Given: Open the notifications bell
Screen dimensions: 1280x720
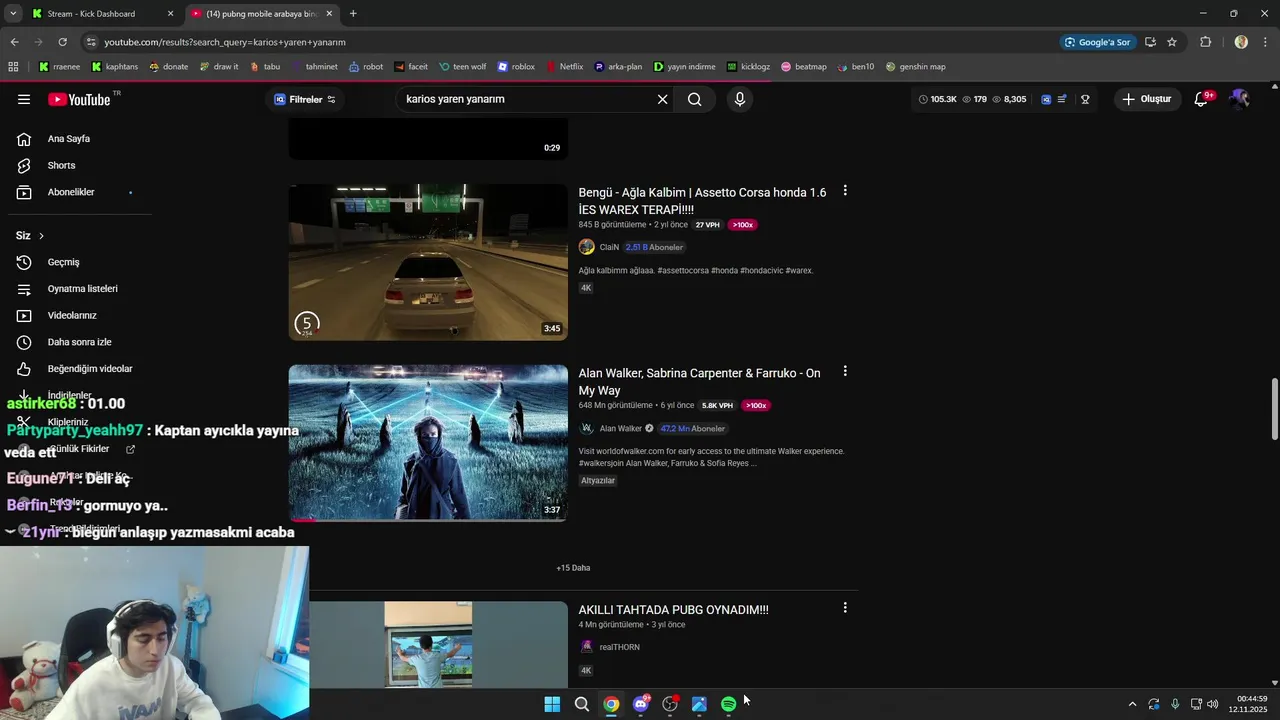Looking at the screenshot, I should click(1201, 99).
